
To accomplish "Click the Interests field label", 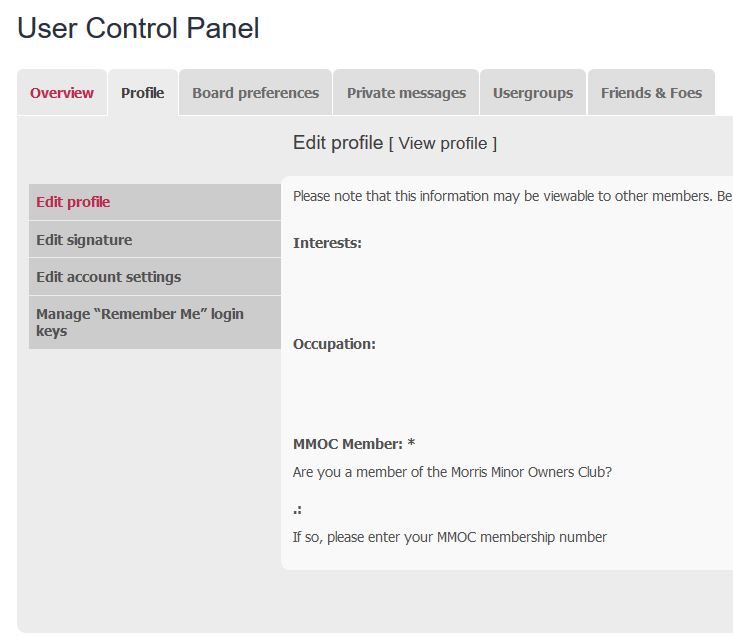I will click(x=327, y=243).
